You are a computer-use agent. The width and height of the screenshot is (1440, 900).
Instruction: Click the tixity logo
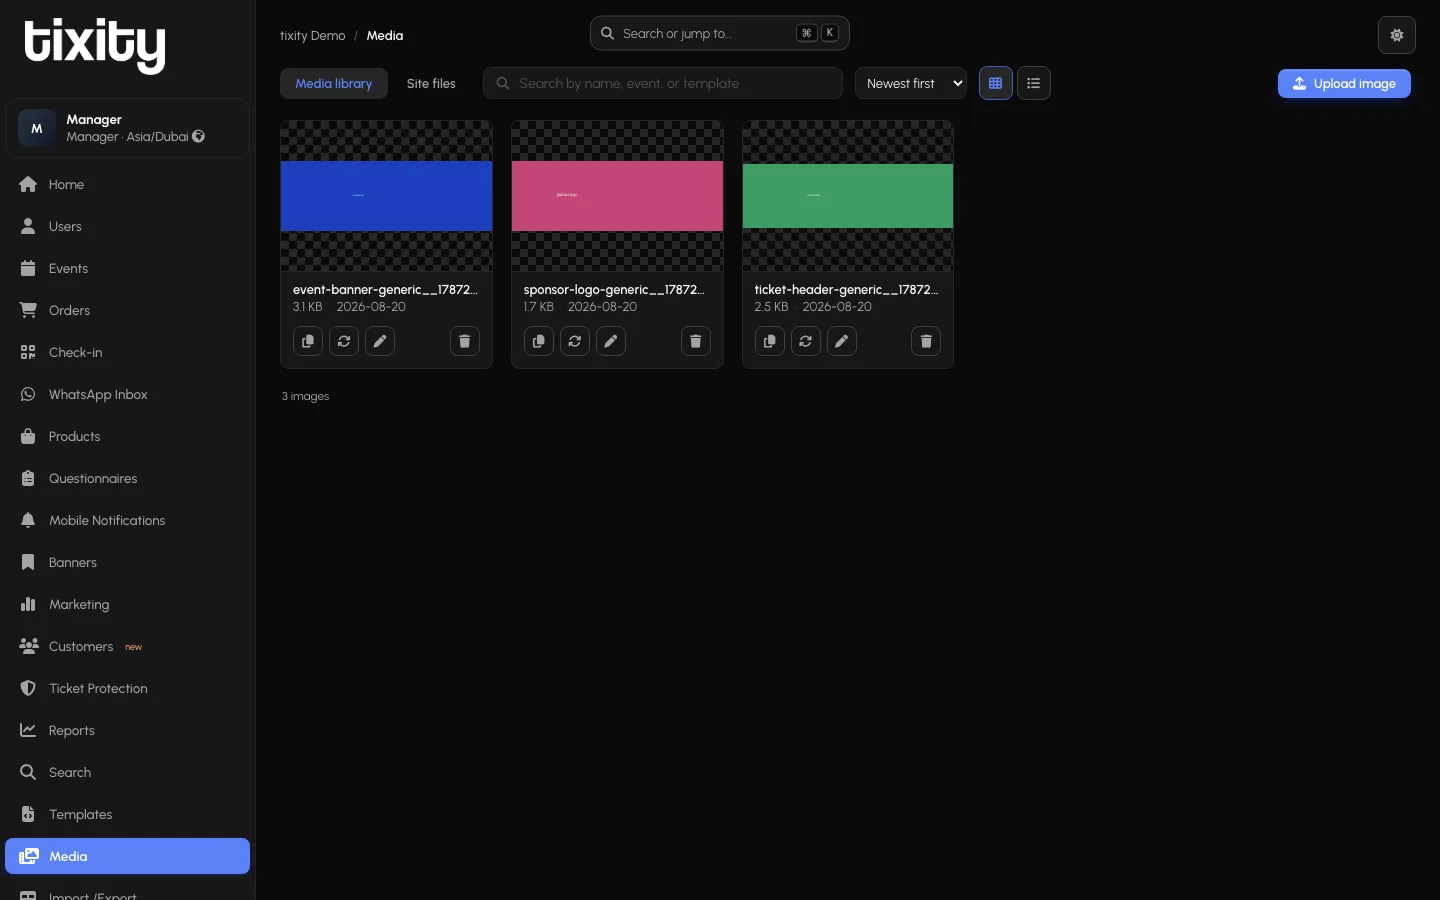(x=95, y=45)
